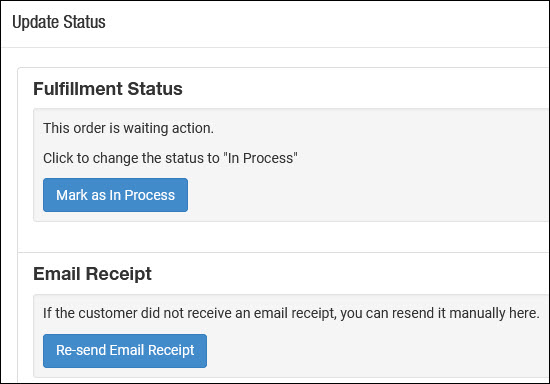Click empty gray area right of Re-send Email Receipt
Screen dimensions: 550x384
click(x=375, y=351)
